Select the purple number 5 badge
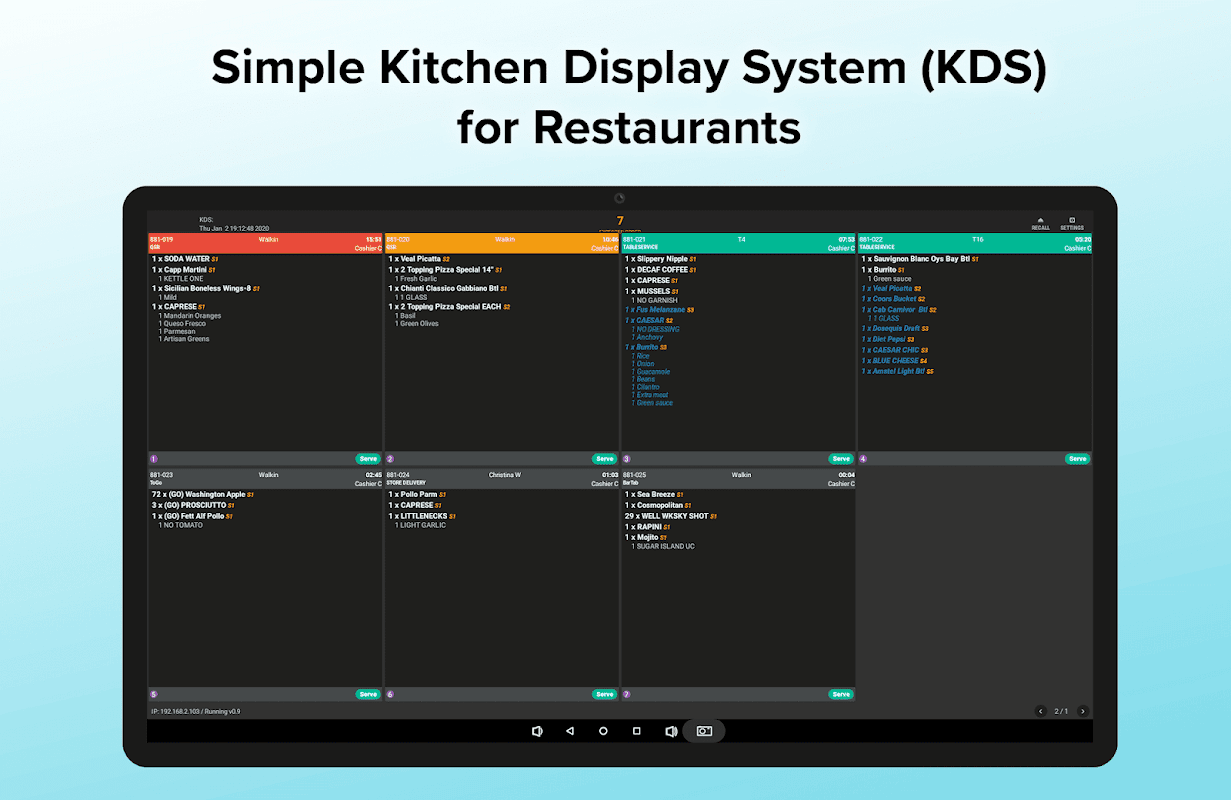 coord(153,694)
